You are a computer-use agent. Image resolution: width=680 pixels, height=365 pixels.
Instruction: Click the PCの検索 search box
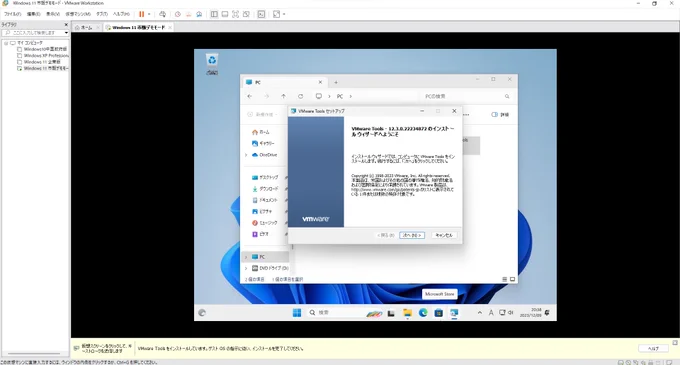[467, 96]
